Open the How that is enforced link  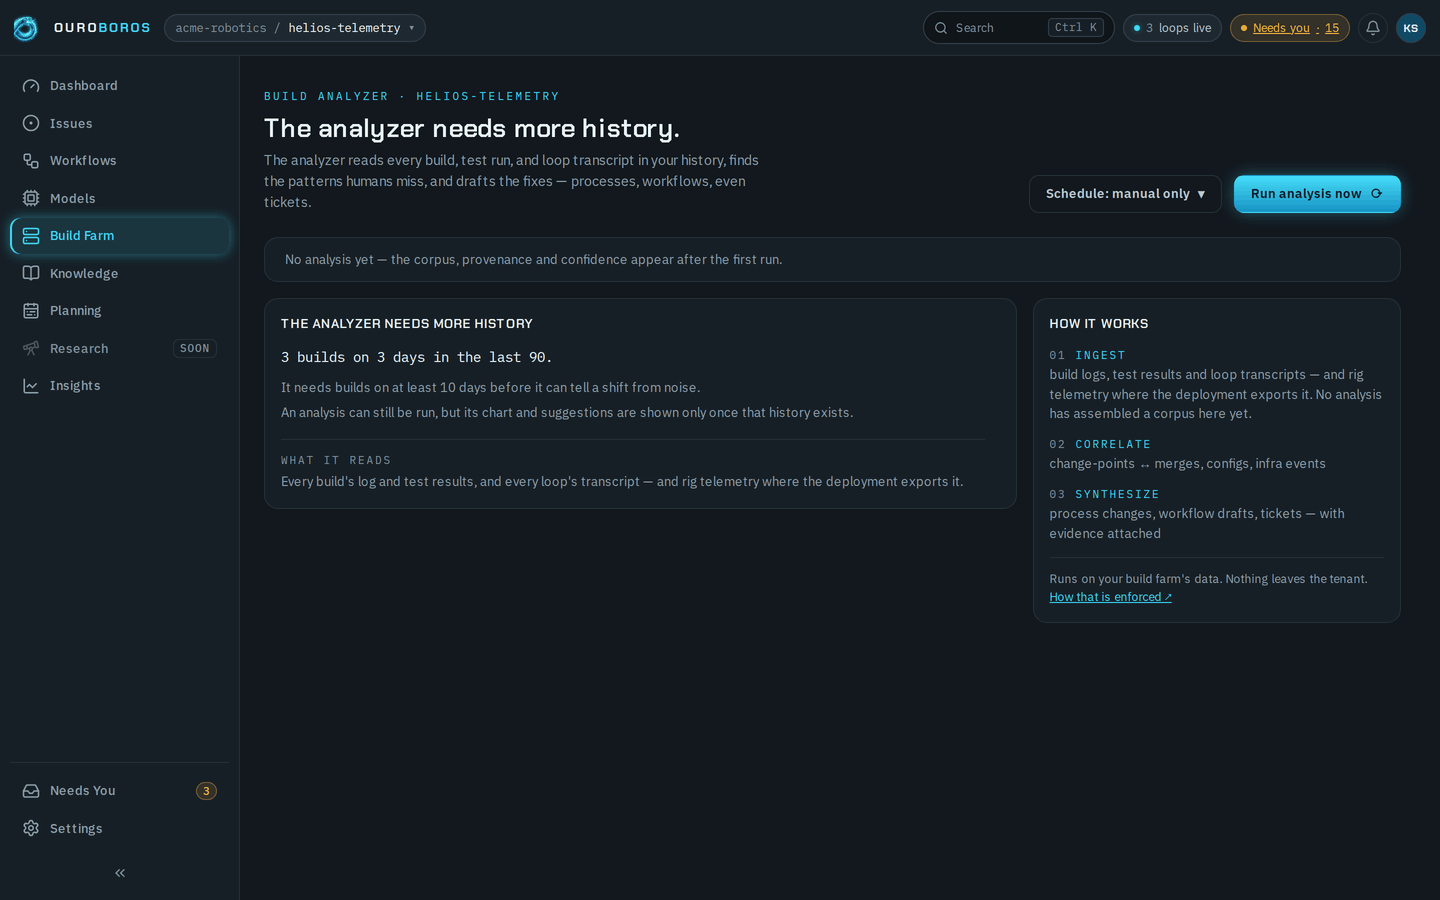(1110, 597)
